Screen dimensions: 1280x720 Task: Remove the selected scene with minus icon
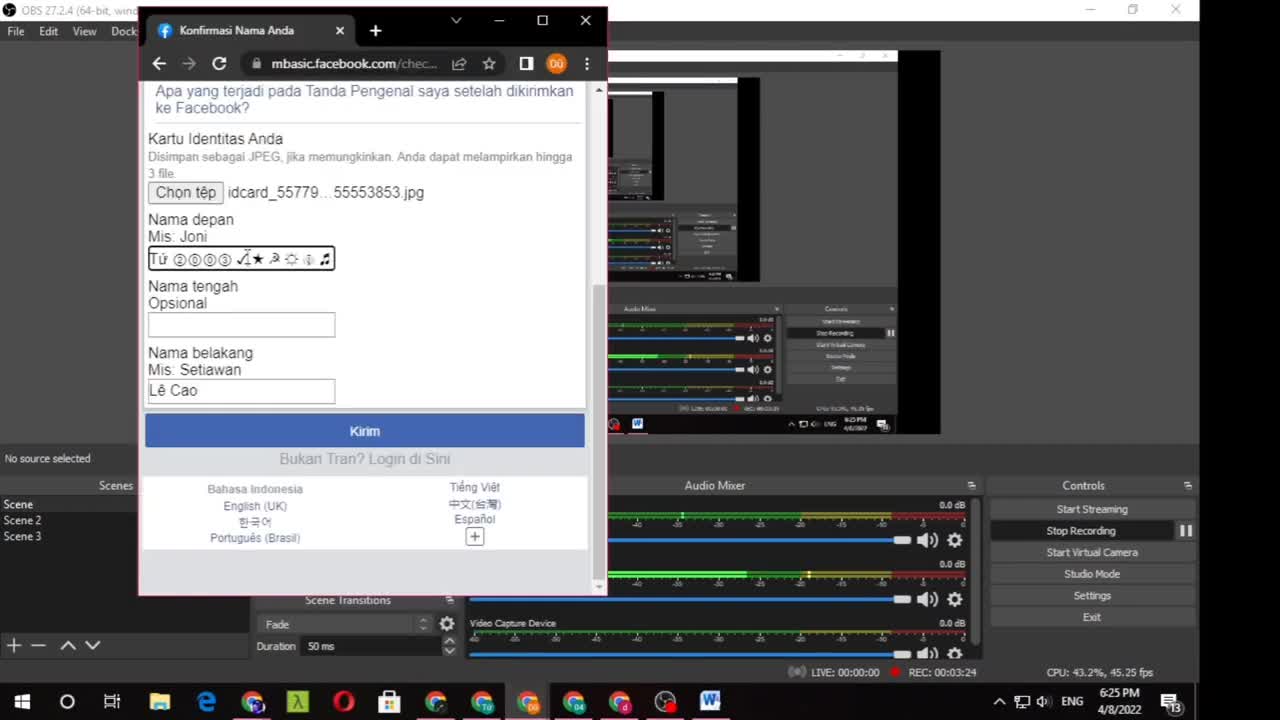point(38,645)
